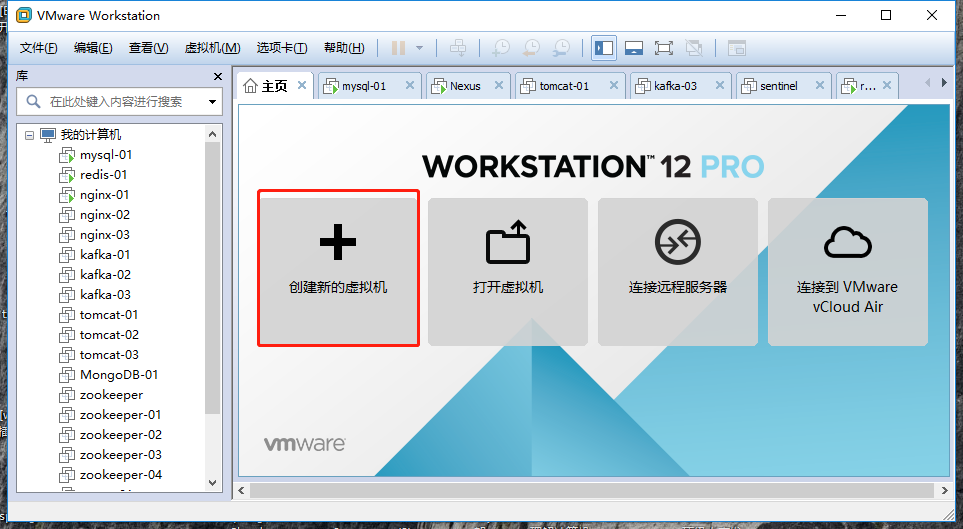The height and width of the screenshot is (529, 963).
Task: Open the 选项卡(T) menu
Action: point(282,48)
